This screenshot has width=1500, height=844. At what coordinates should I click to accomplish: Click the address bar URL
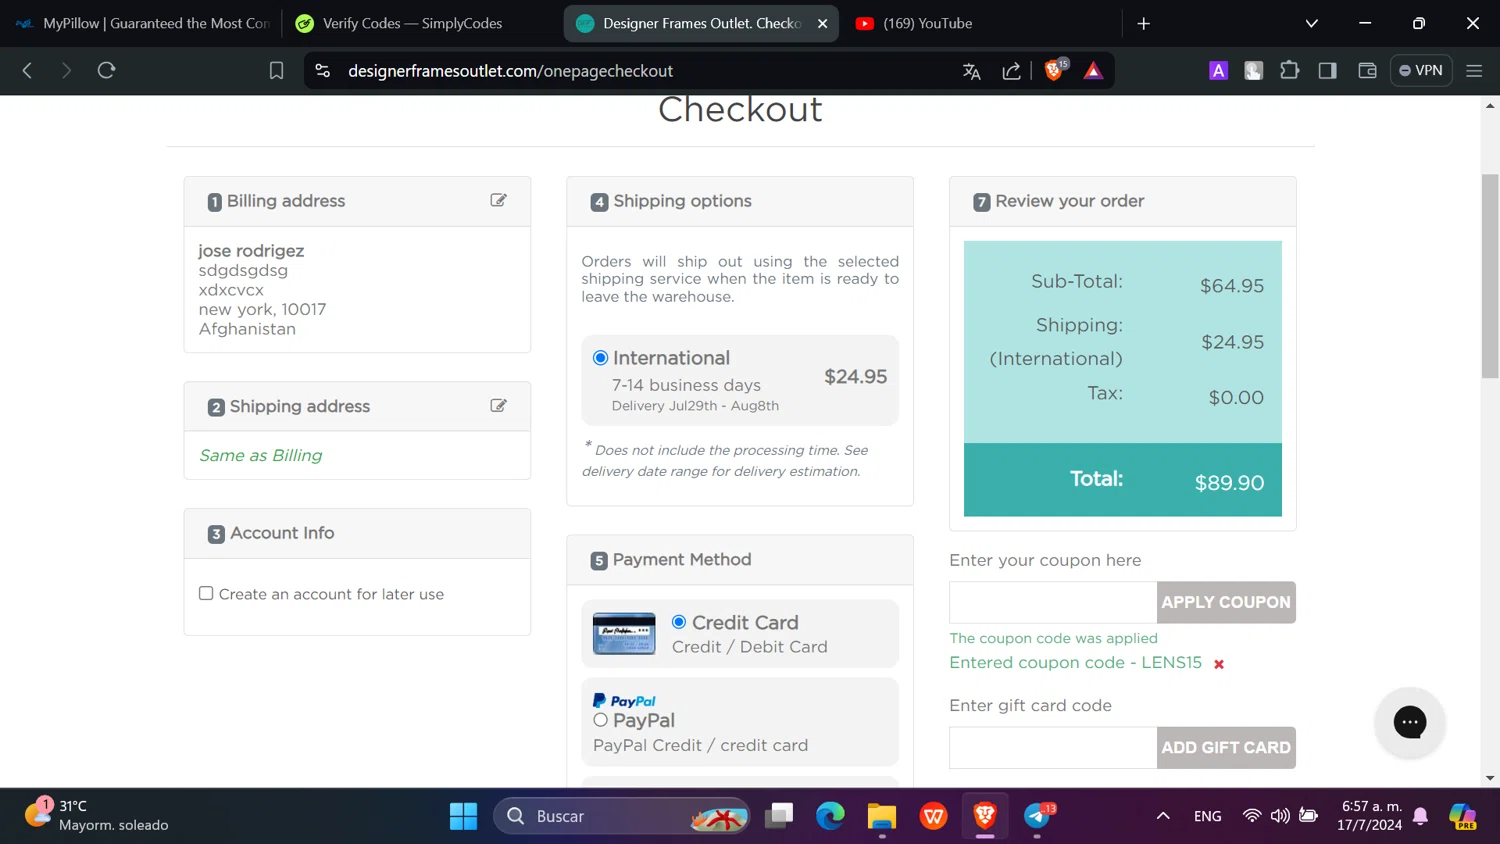[x=510, y=71]
